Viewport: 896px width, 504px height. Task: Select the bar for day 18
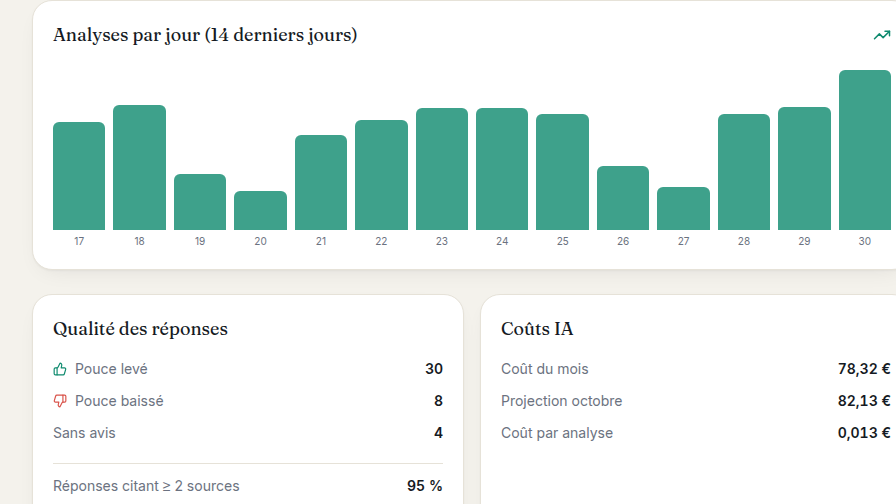[x=139, y=167]
